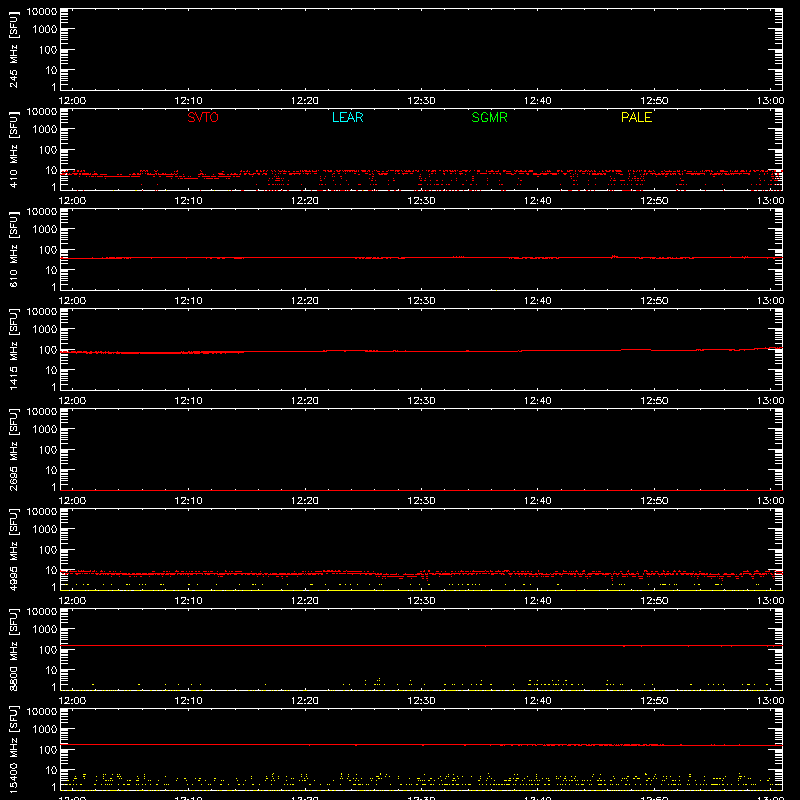Click the red flux trace in 610 MHz panel

coord(421,258)
